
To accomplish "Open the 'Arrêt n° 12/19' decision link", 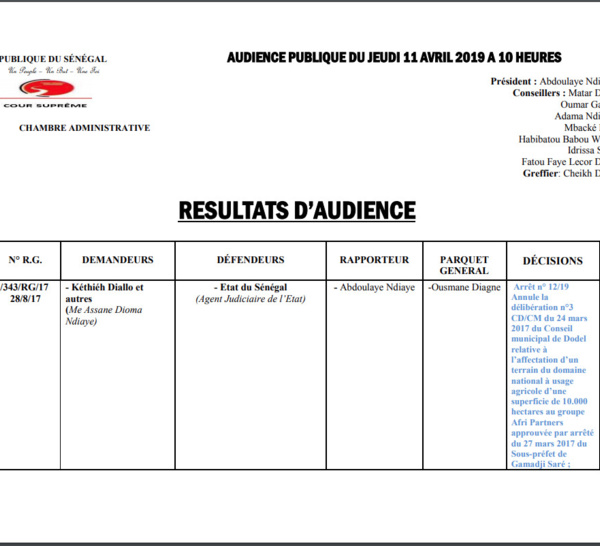I will click(x=541, y=287).
